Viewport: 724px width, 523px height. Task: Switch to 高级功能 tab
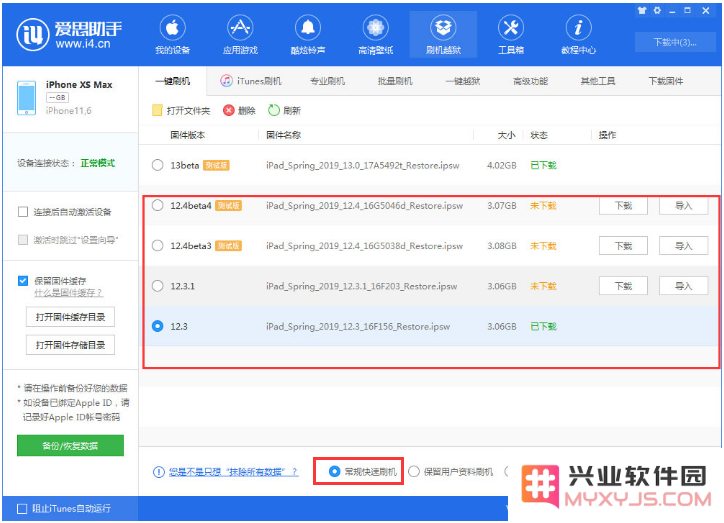point(530,81)
